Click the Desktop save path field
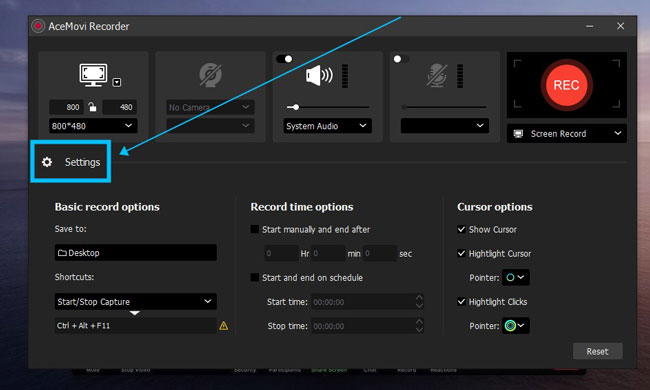Screen dimensions: 650x390 coord(136,253)
